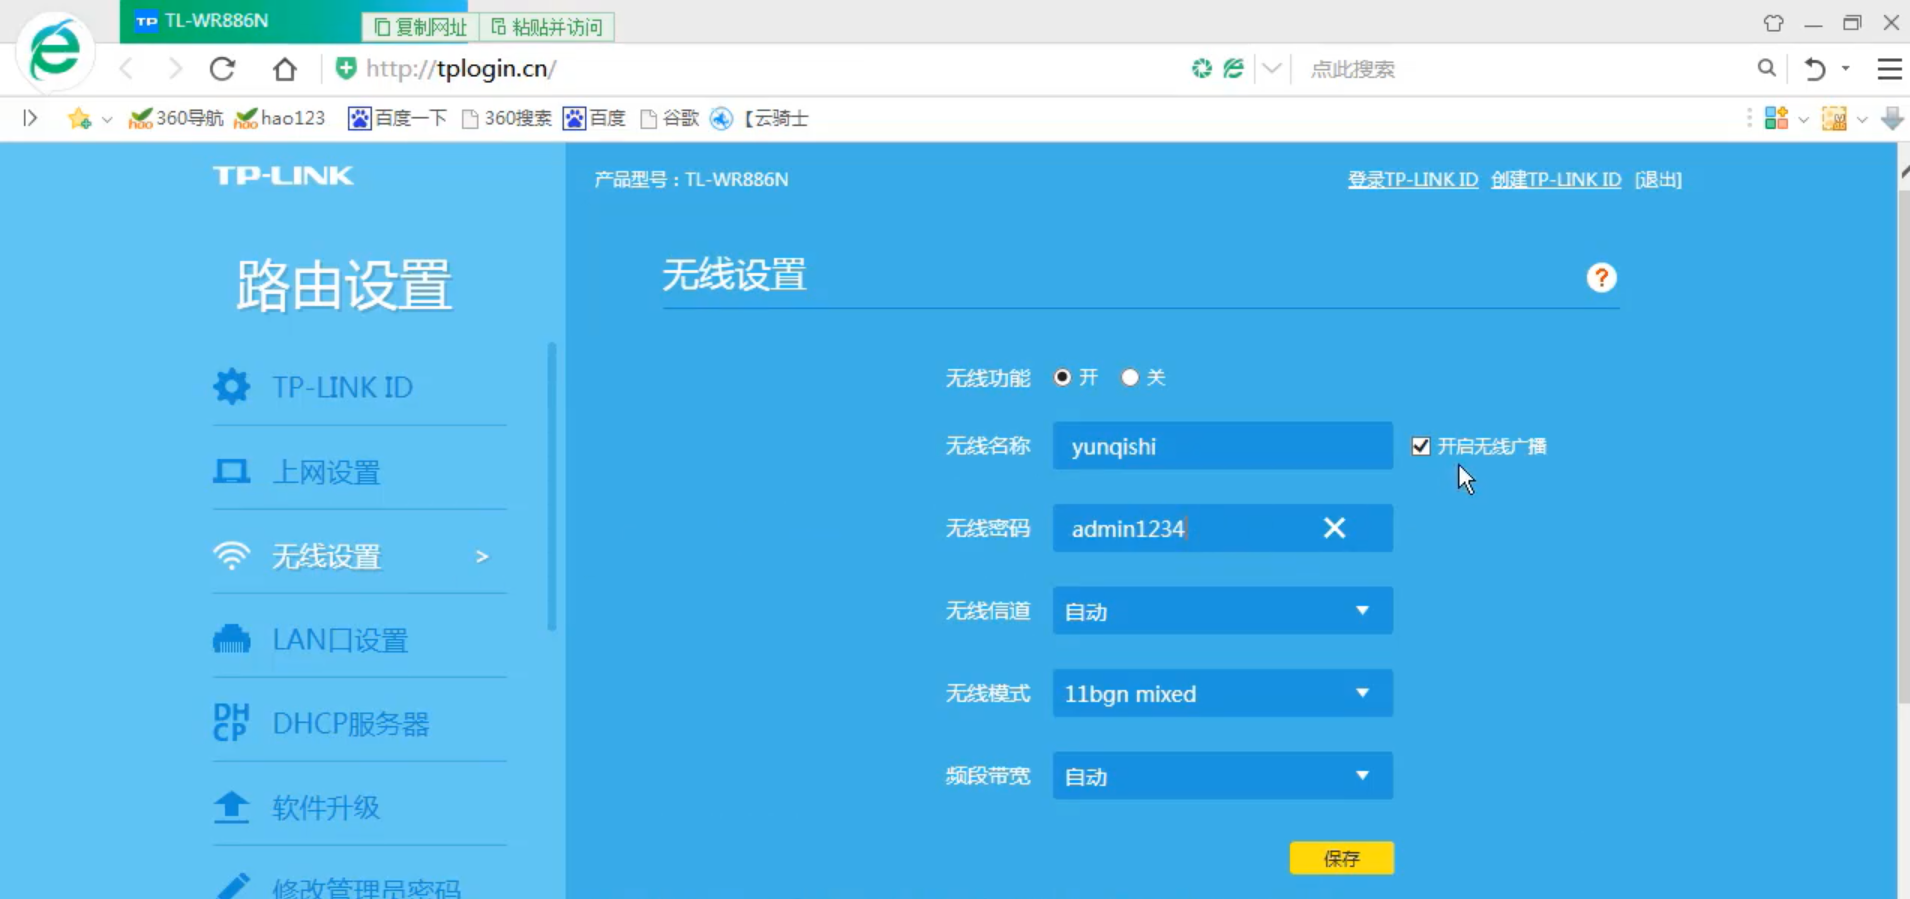
Task: Open the browser hamburger menu icon
Action: pyautogui.click(x=1889, y=69)
